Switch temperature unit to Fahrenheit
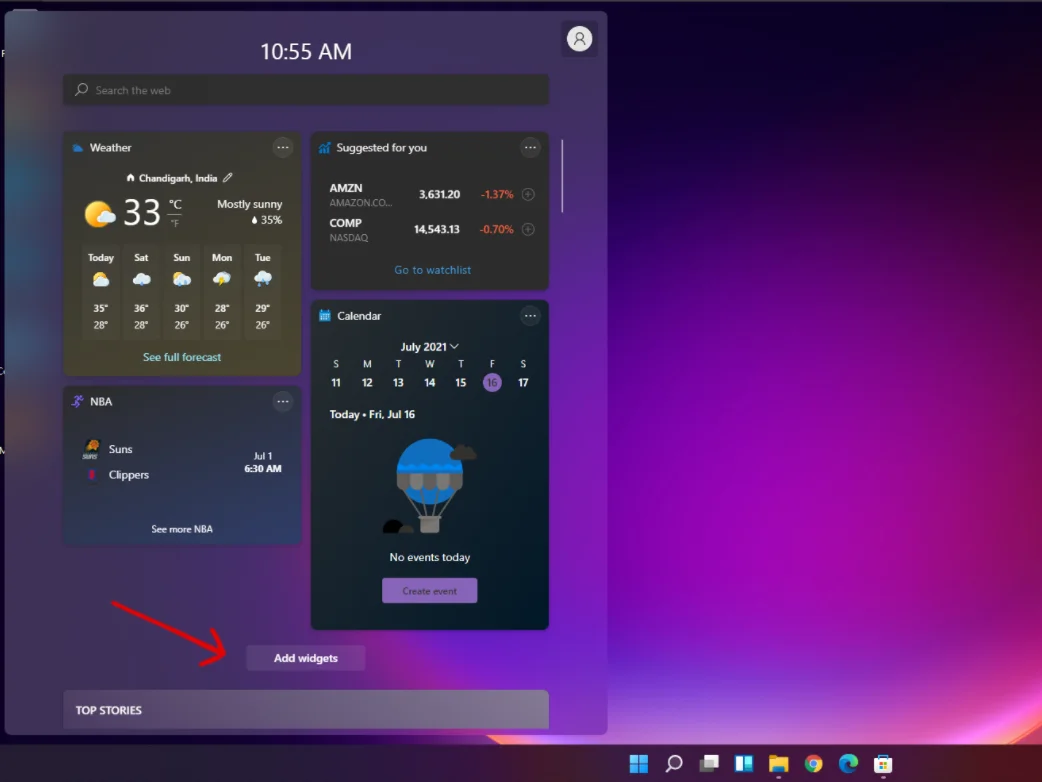Image resolution: width=1042 pixels, height=782 pixels. pyautogui.click(x=175, y=223)
